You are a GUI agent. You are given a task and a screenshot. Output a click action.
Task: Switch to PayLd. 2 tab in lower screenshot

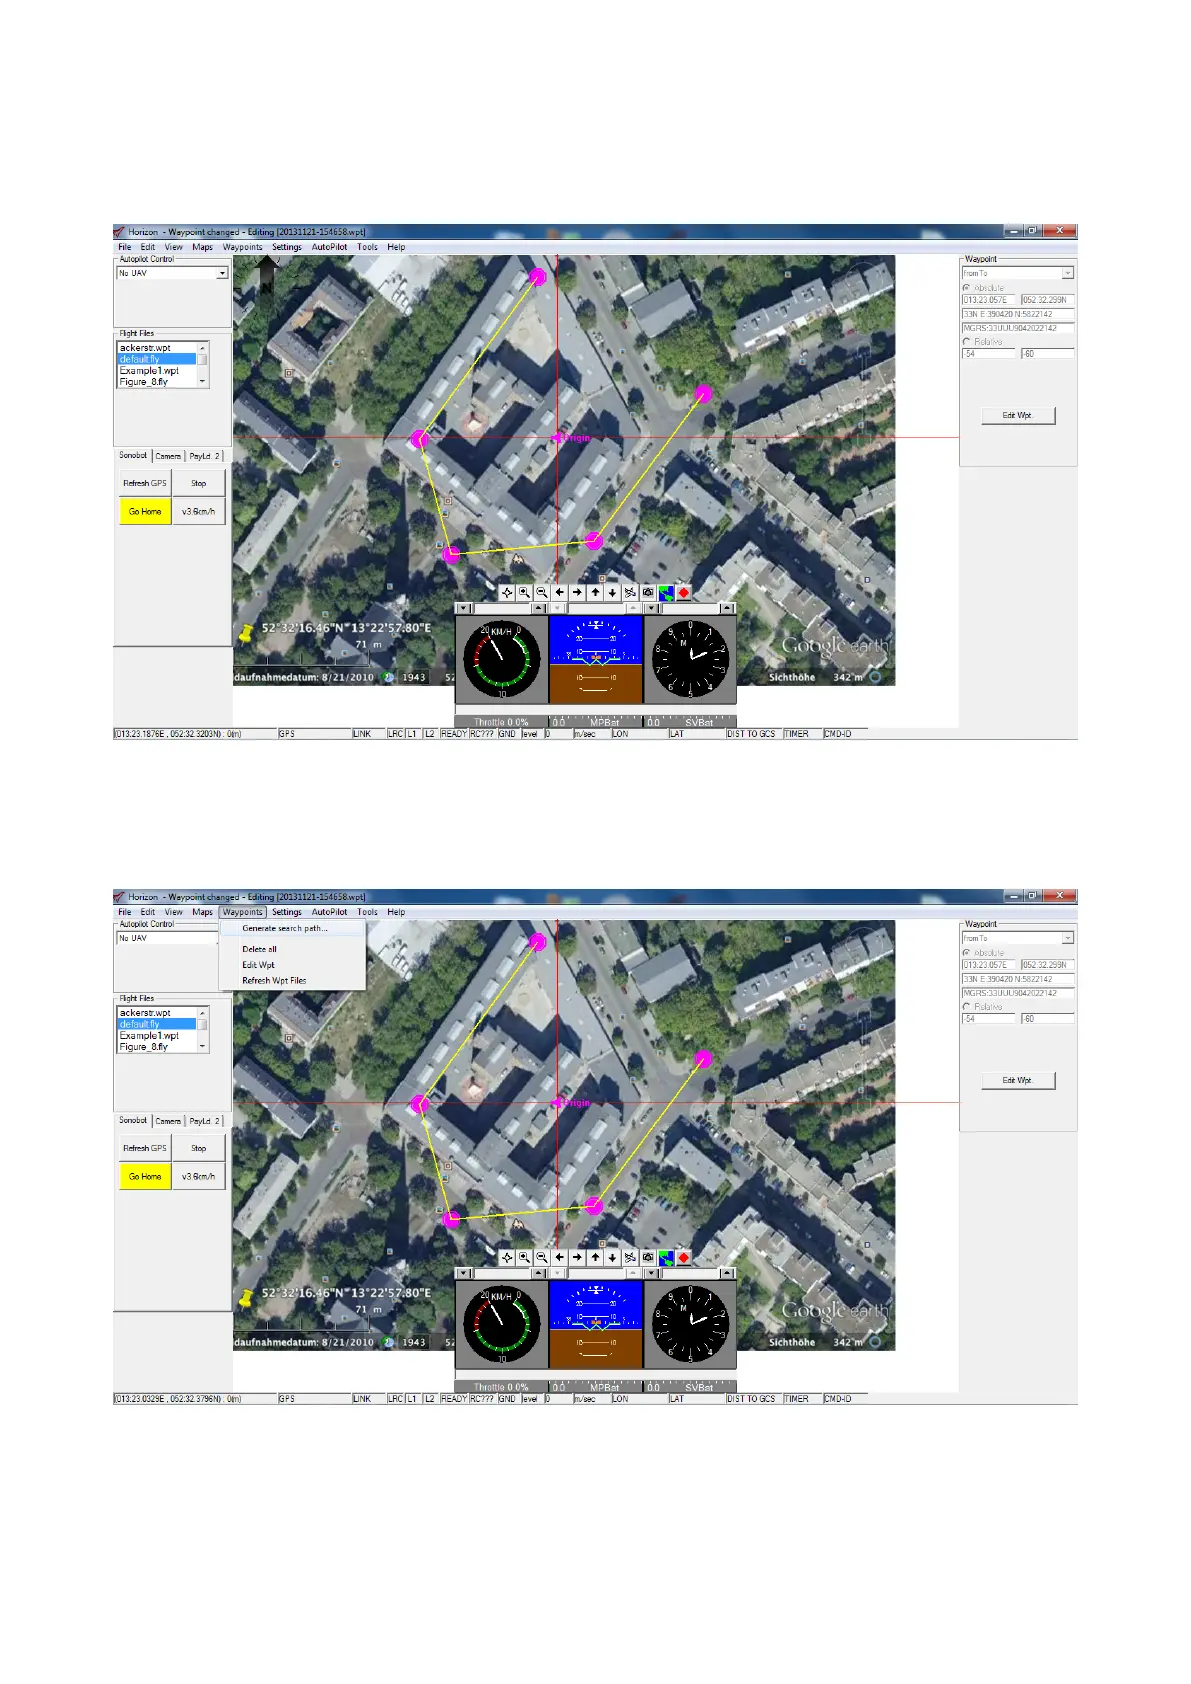pos(205,1121)
